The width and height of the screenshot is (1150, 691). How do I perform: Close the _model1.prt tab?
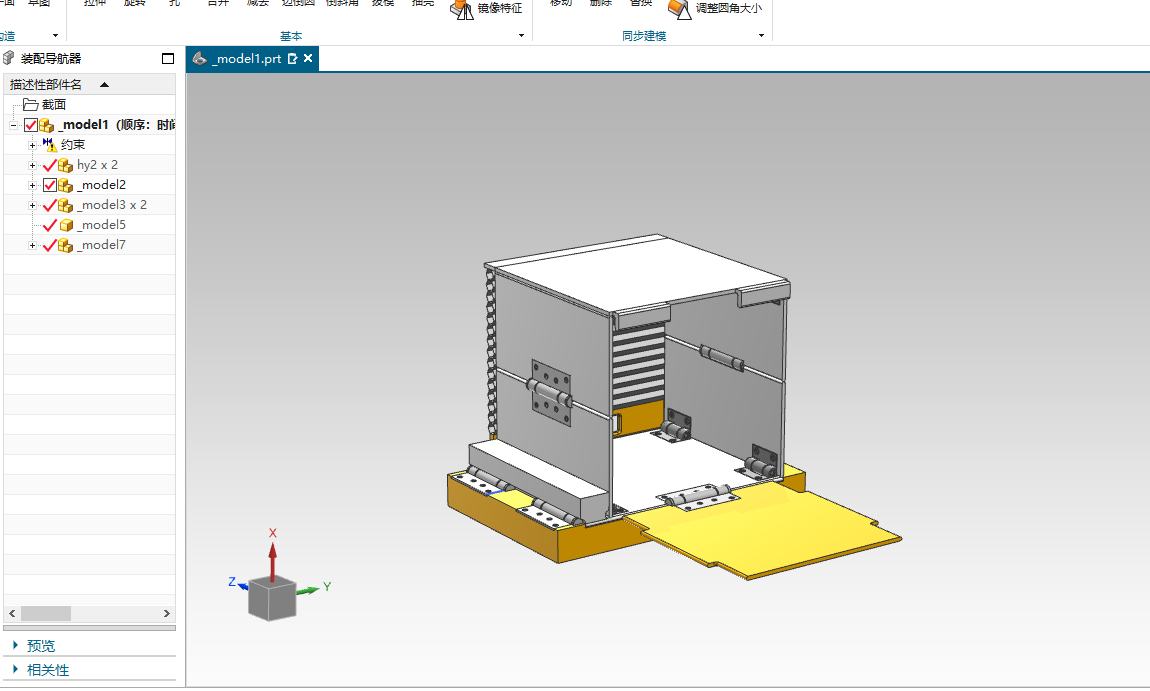pyautogui.click(x=308, y=58)
